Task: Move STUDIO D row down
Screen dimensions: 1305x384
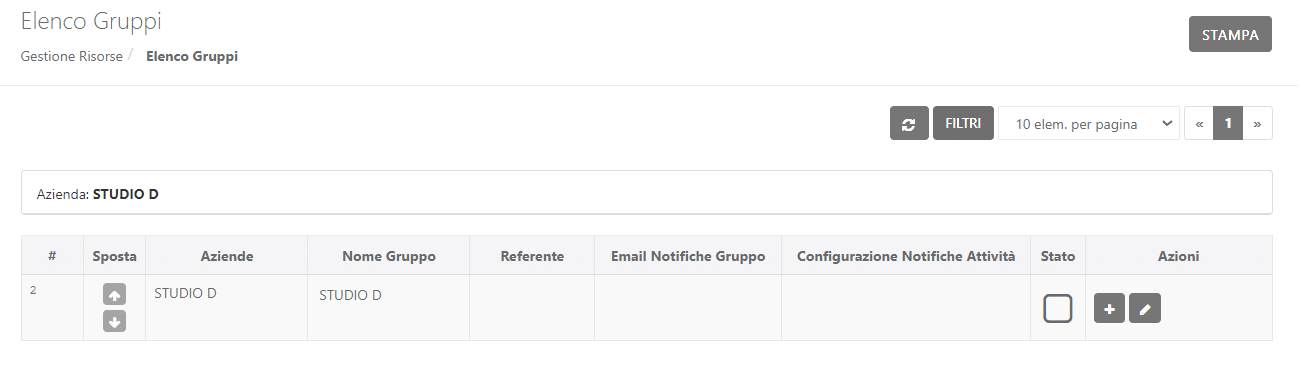Action: [114, 321]
